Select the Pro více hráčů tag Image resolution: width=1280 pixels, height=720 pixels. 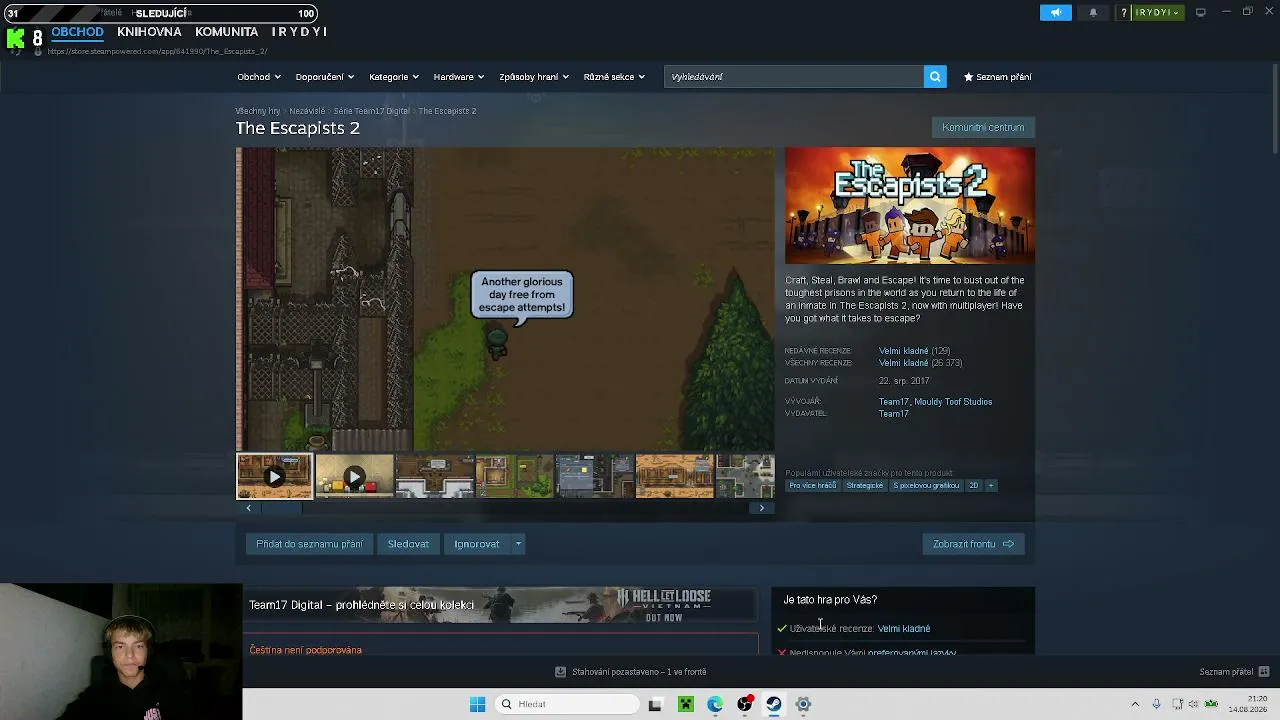point(812,486)
